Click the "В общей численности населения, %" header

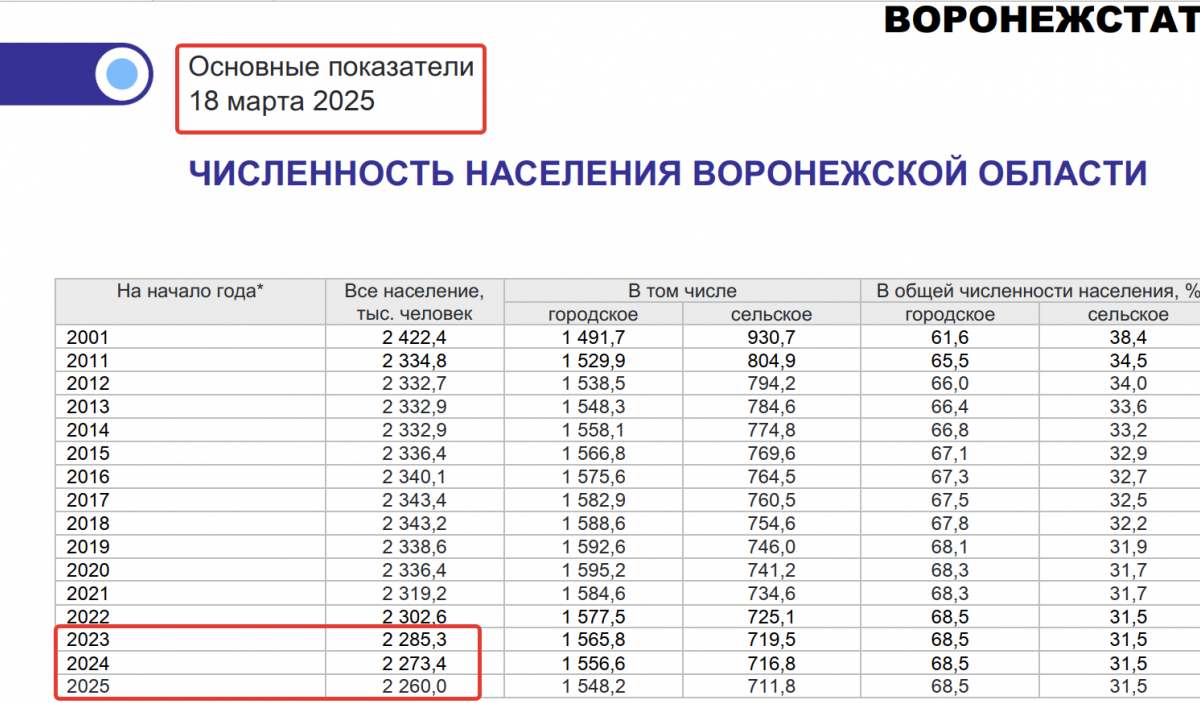(1037, 291)
